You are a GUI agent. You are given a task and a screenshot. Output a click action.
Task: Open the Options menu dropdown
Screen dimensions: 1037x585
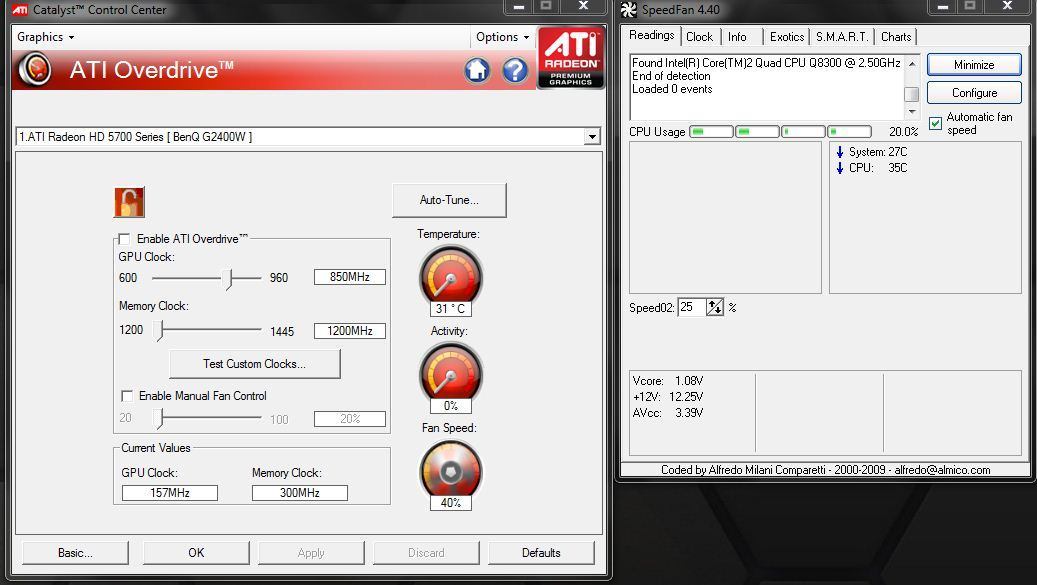(503, 37)
